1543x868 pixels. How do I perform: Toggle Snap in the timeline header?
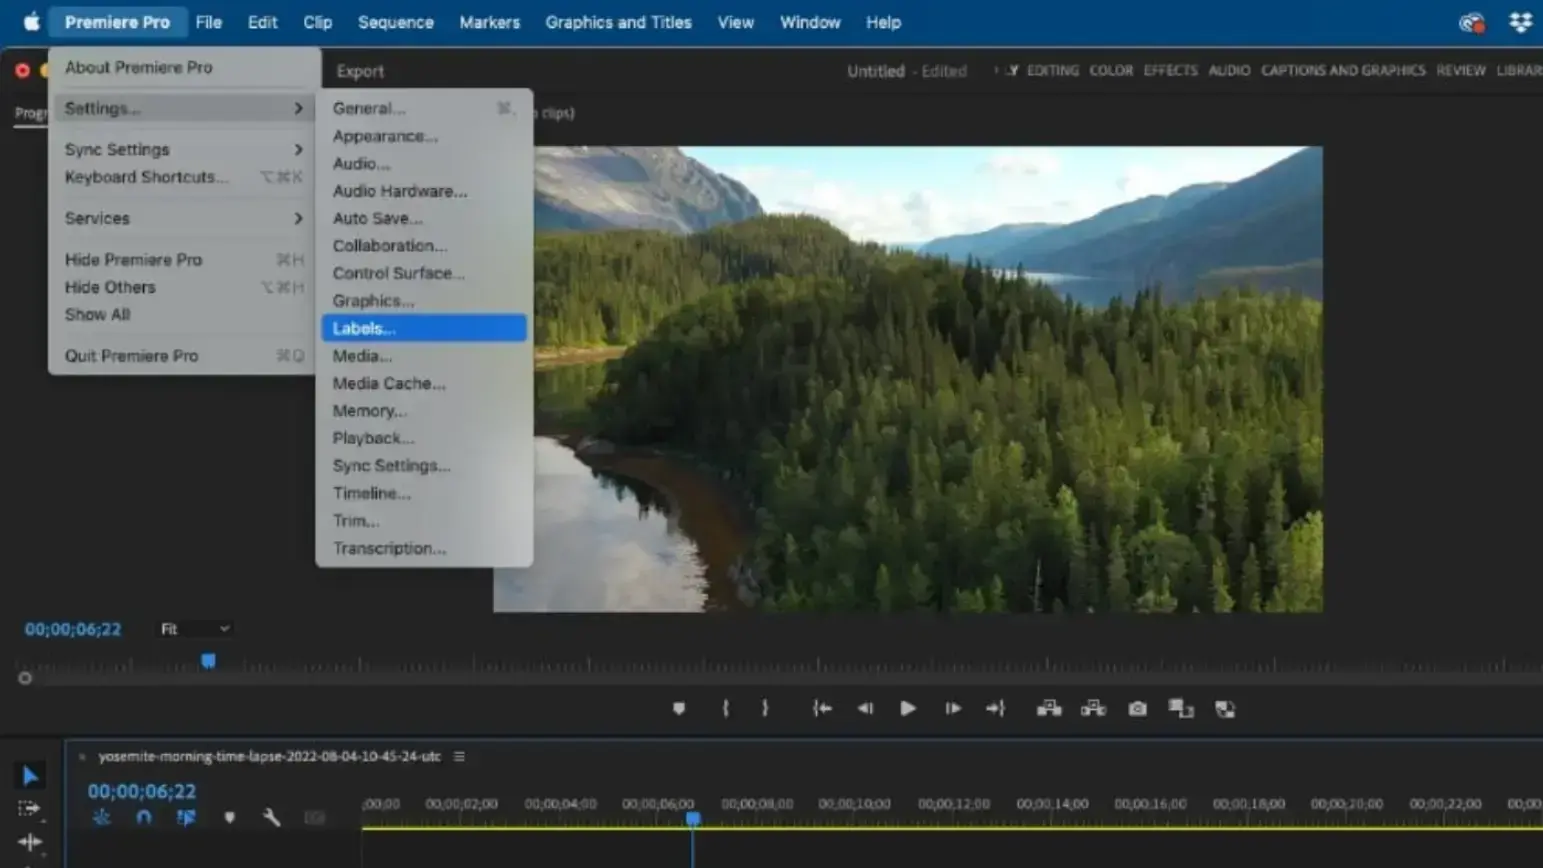144,817
